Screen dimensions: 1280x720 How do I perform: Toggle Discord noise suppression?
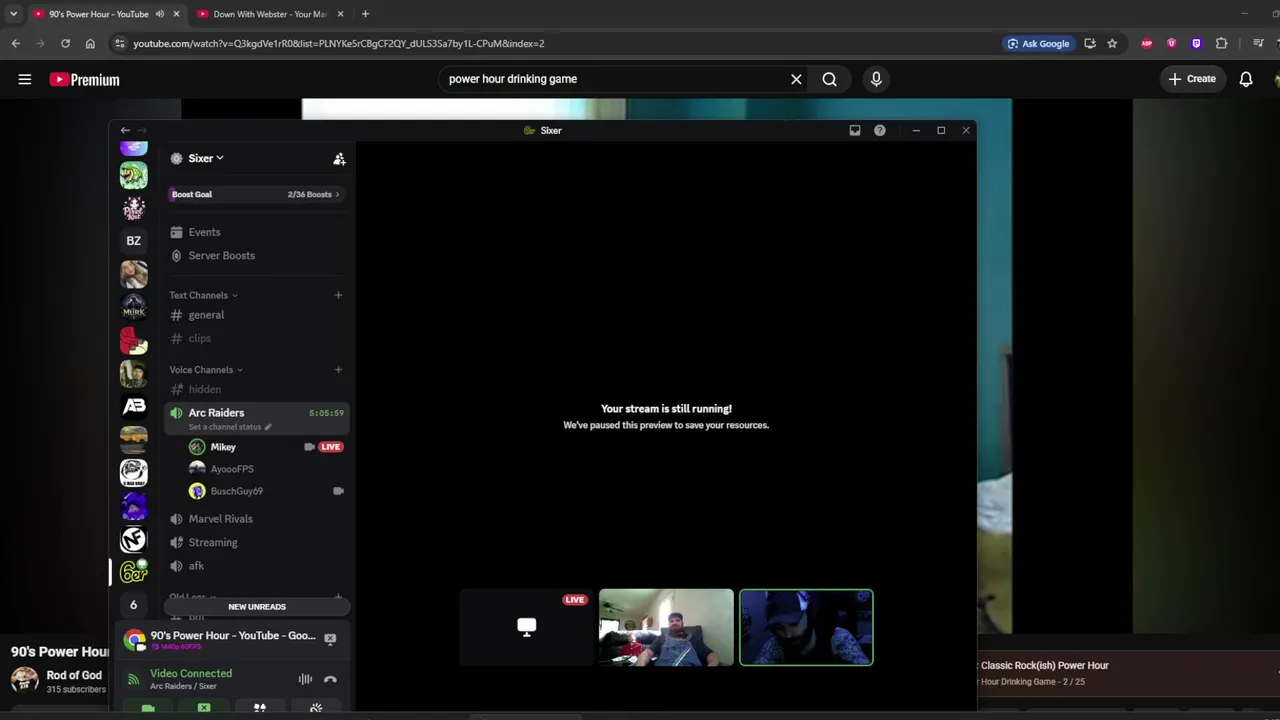pyautogui.click(x=305, y=680)
